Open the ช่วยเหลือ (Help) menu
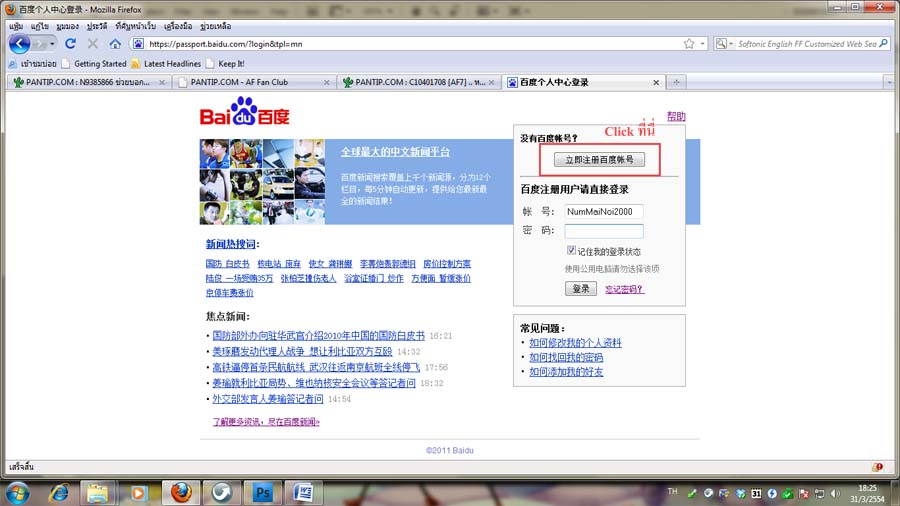Image resolution: width=900 pixels, height=506 pixels. pyautogui.click(x=216, y=26)
